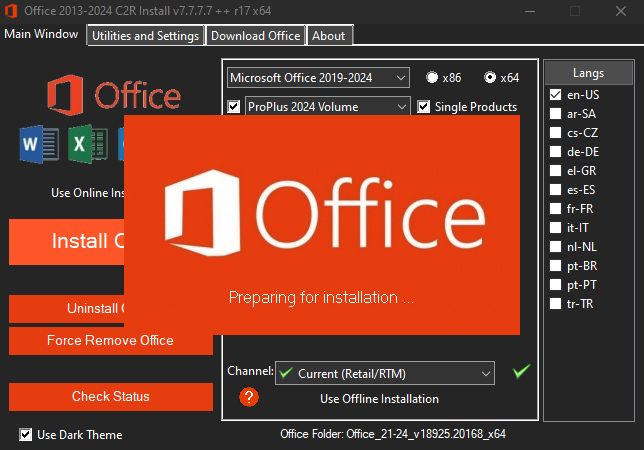The height and width of the screenshot is (450, 644).
Task: Enable the es-ES language checkbox
Action: click(555, 189)
